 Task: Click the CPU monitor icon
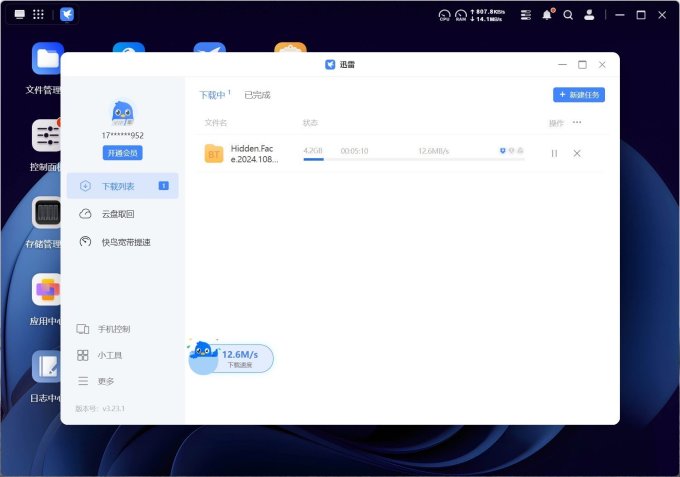click(445, 15)
